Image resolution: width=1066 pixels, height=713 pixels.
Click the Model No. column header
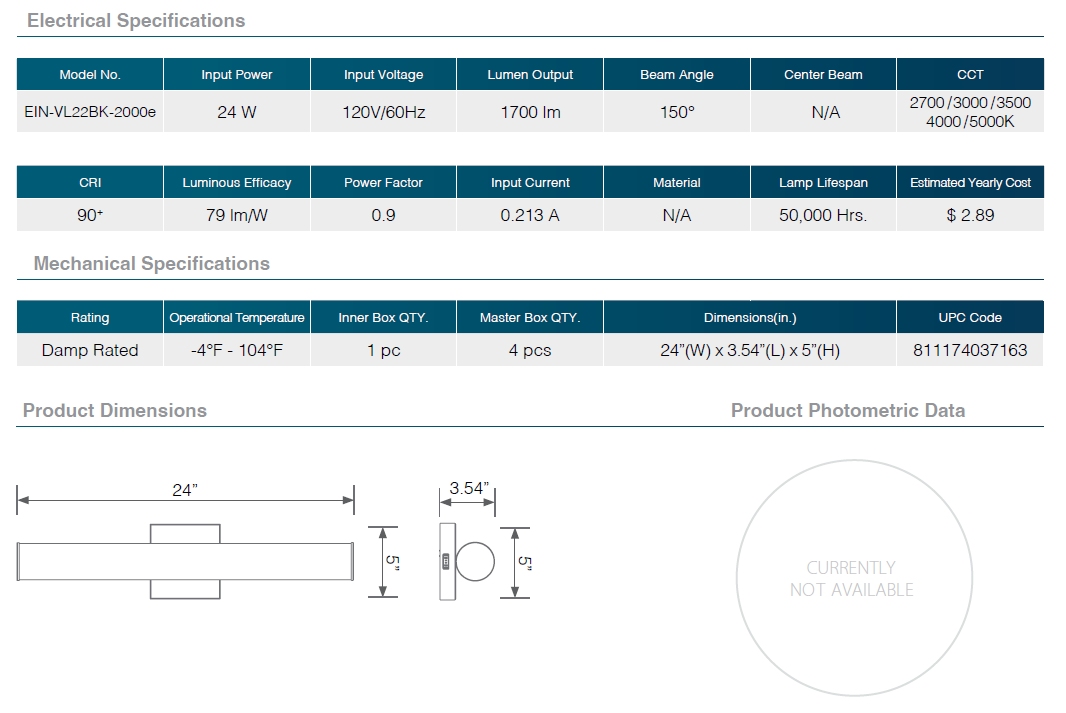click(x=90, y=75)
